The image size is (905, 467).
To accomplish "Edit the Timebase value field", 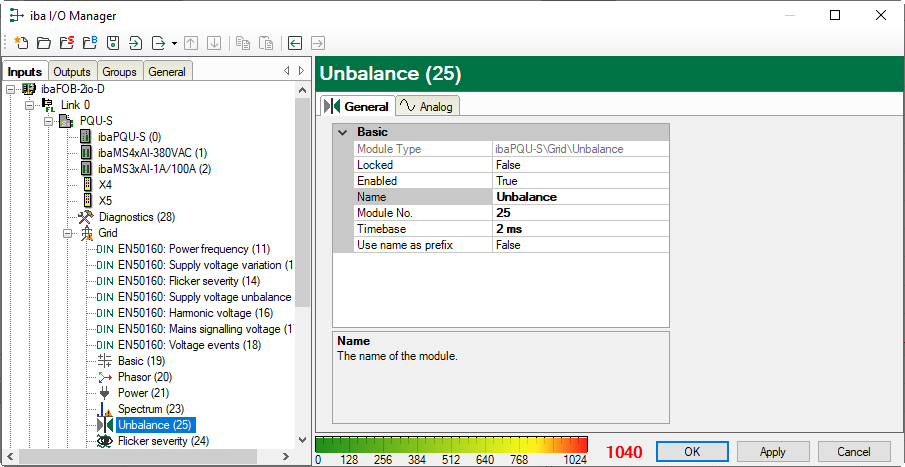I will click(x=579, y=229).
